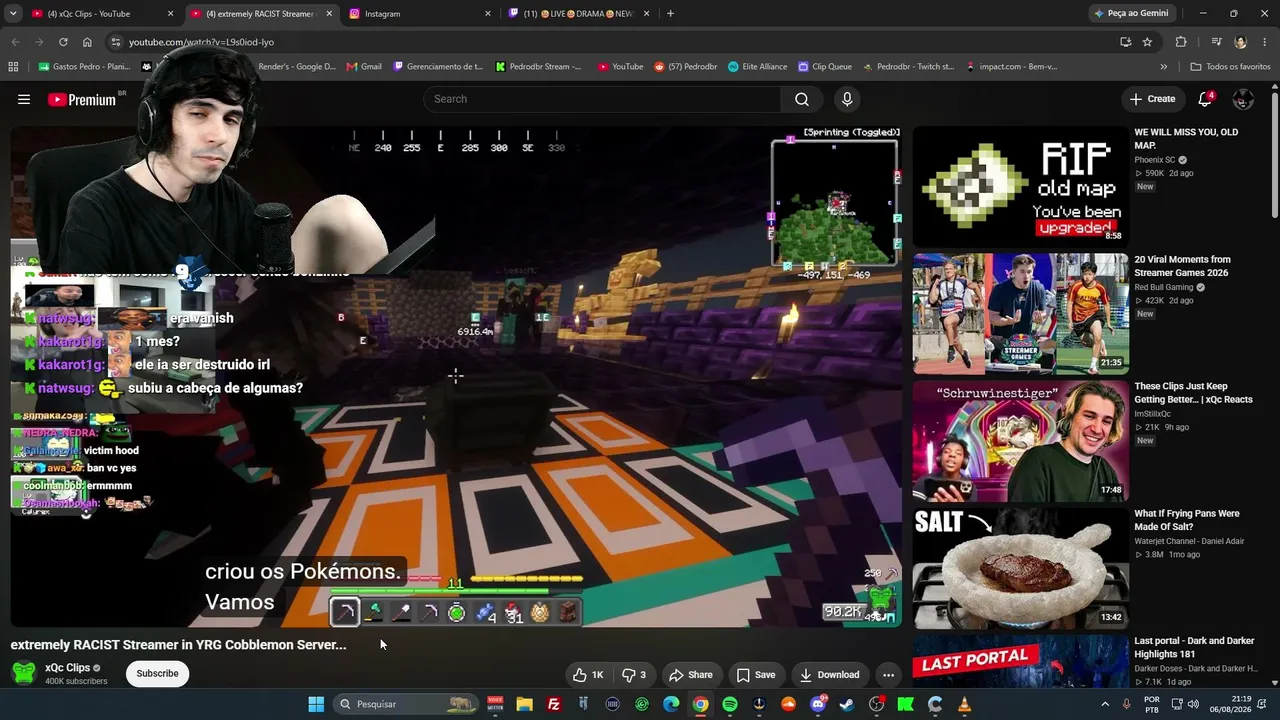The height and width of the screenshot is (720, 1280).
Task: Open the Kick app from the taskbar
Action: tap(906, 704)
